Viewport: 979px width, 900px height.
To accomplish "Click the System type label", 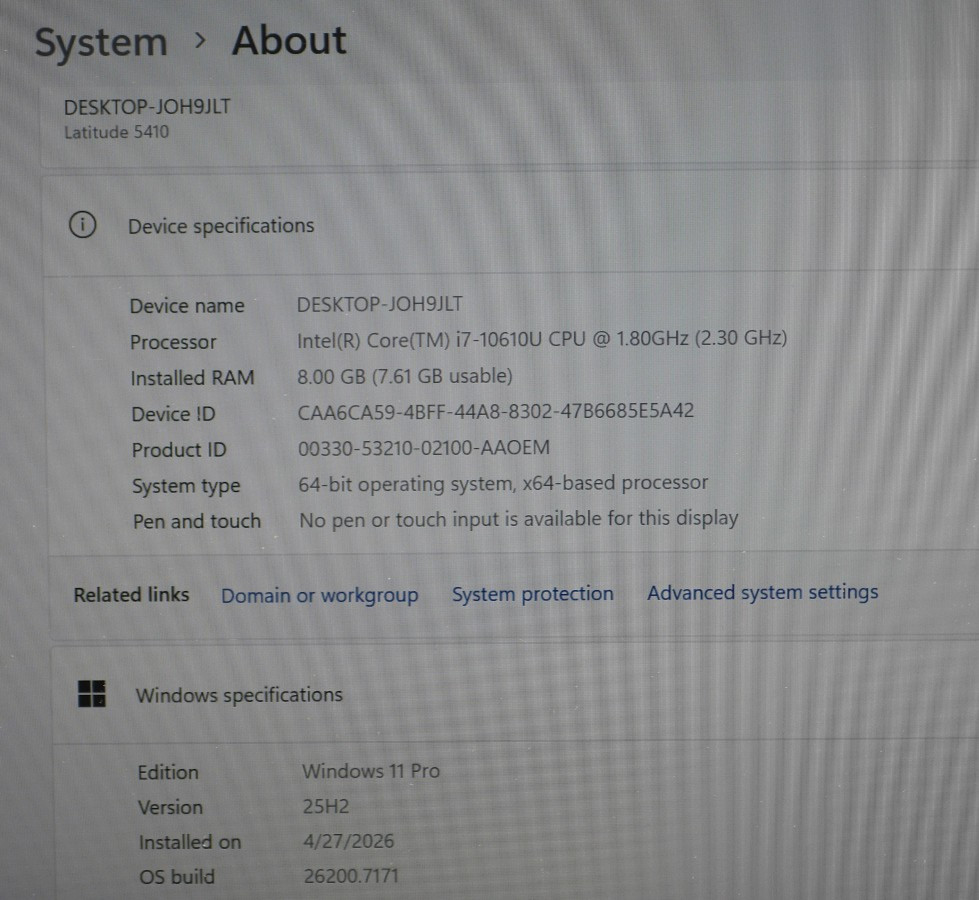I will [186, 486].
